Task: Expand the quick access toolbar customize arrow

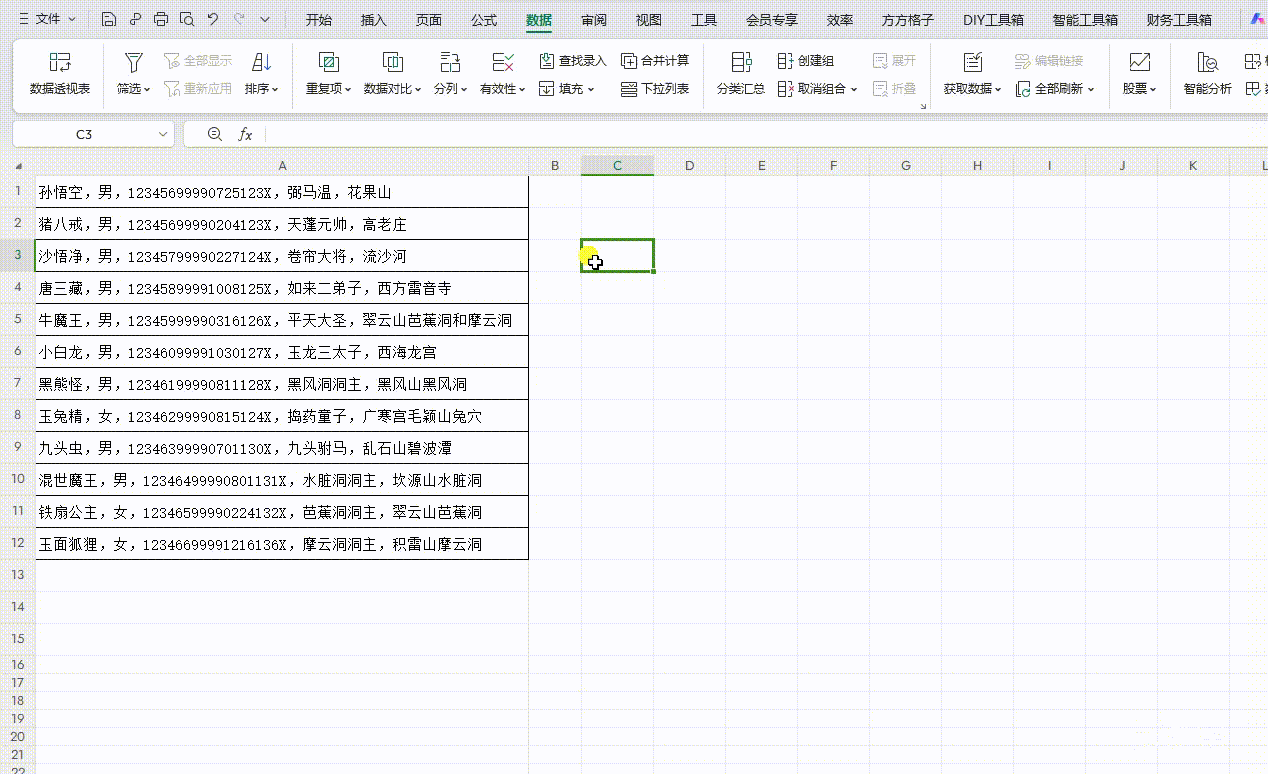Action: (265, 19)
